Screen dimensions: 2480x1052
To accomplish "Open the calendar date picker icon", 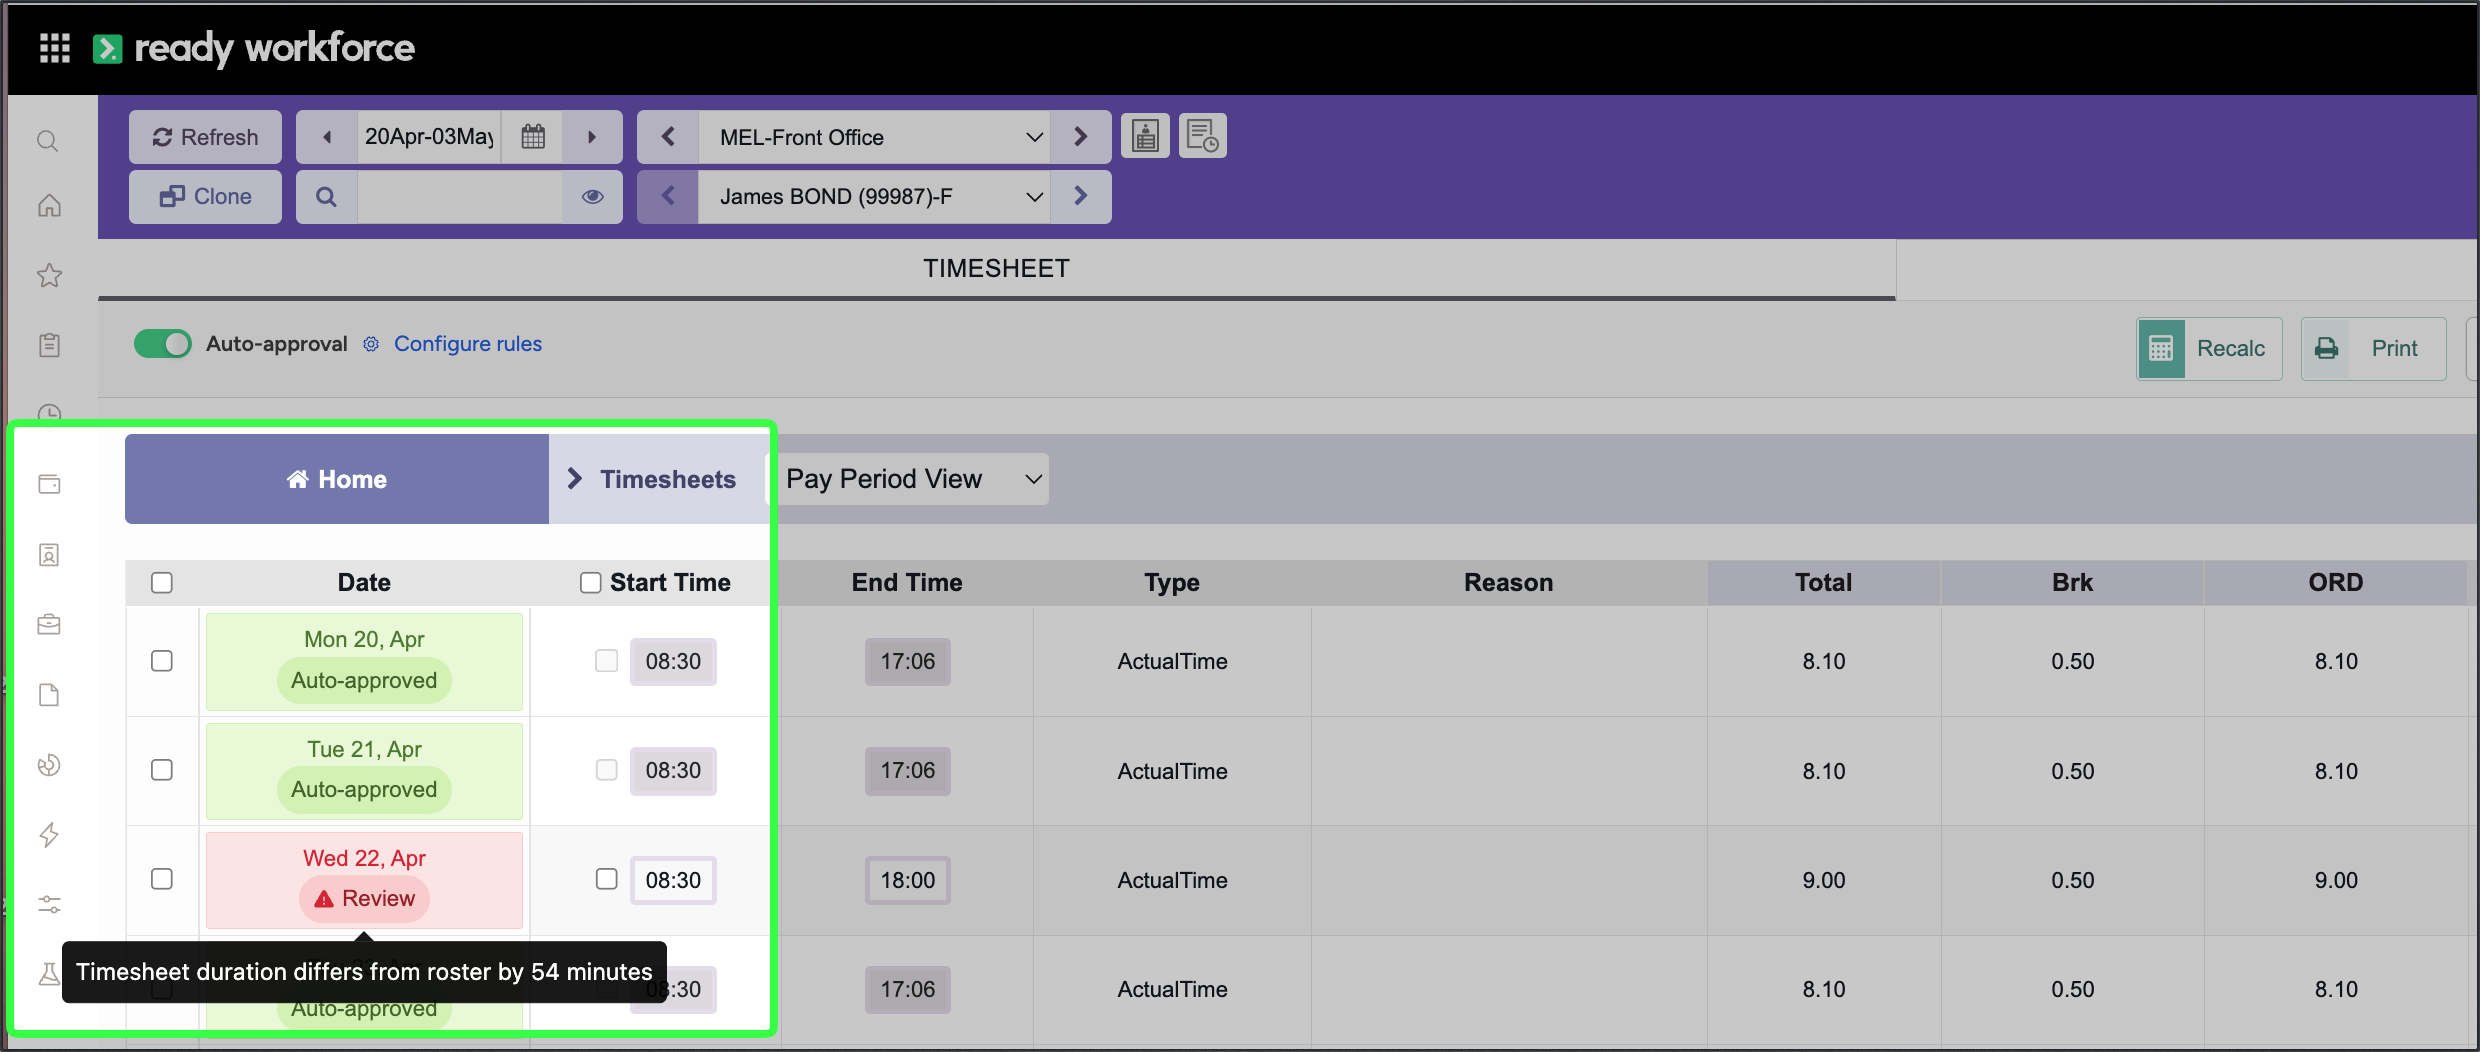I will (533, 137).
